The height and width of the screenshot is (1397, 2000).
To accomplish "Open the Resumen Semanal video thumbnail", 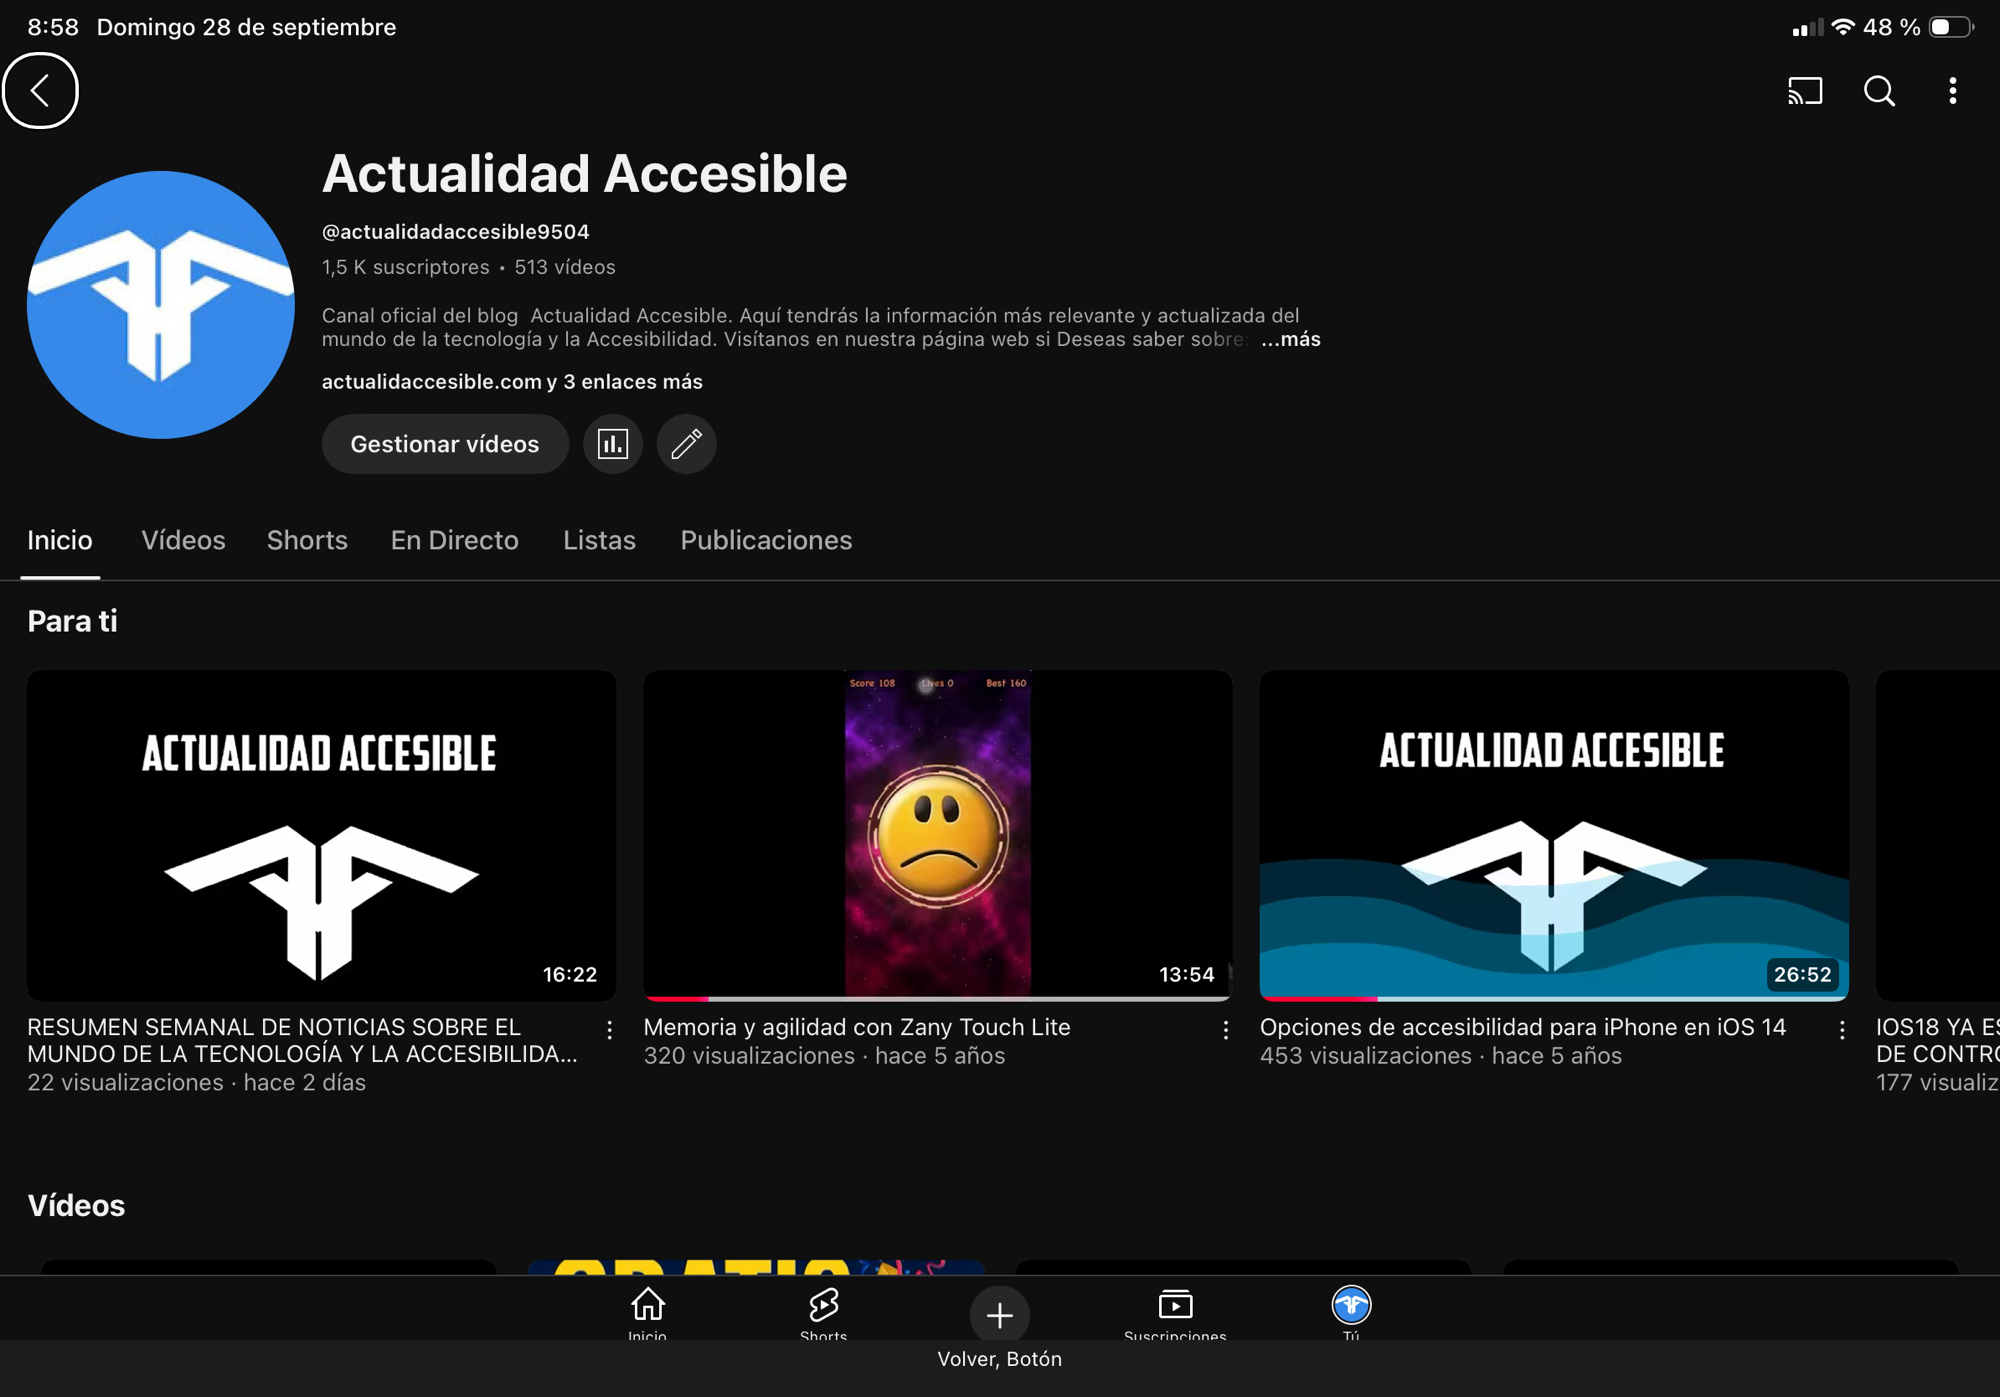I will click(321, 835).
